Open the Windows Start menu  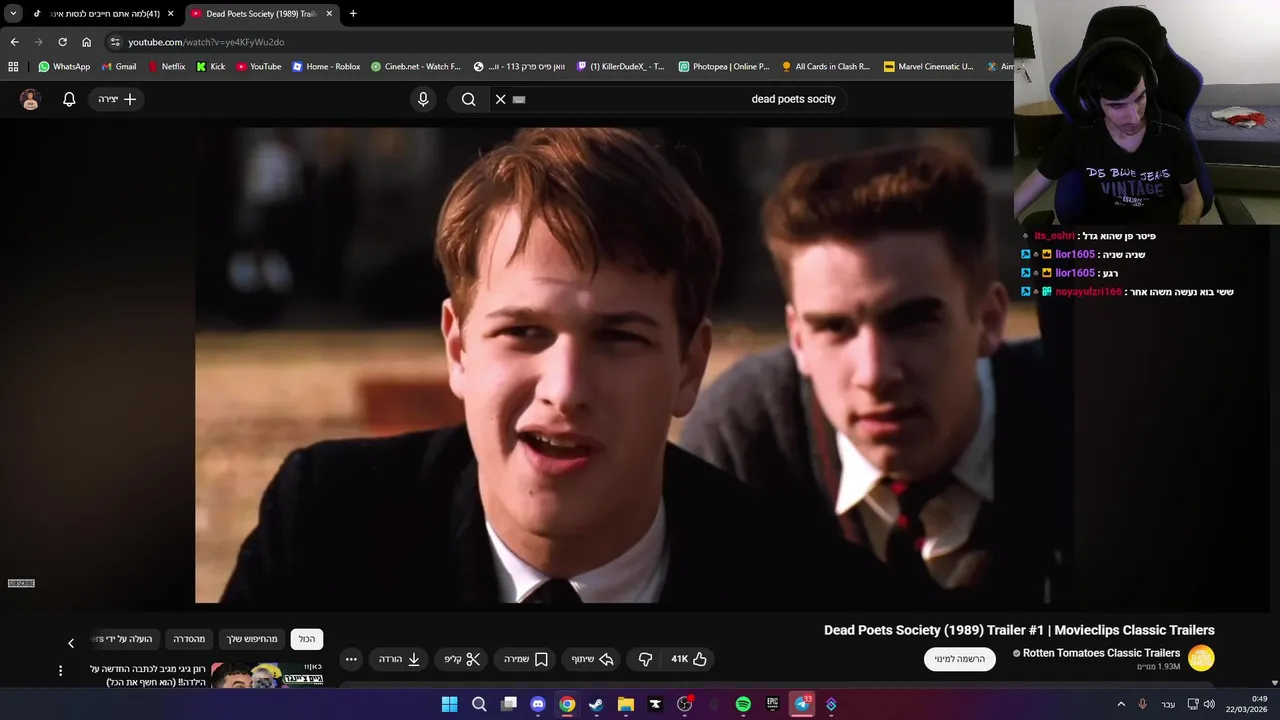coord(450,704)
